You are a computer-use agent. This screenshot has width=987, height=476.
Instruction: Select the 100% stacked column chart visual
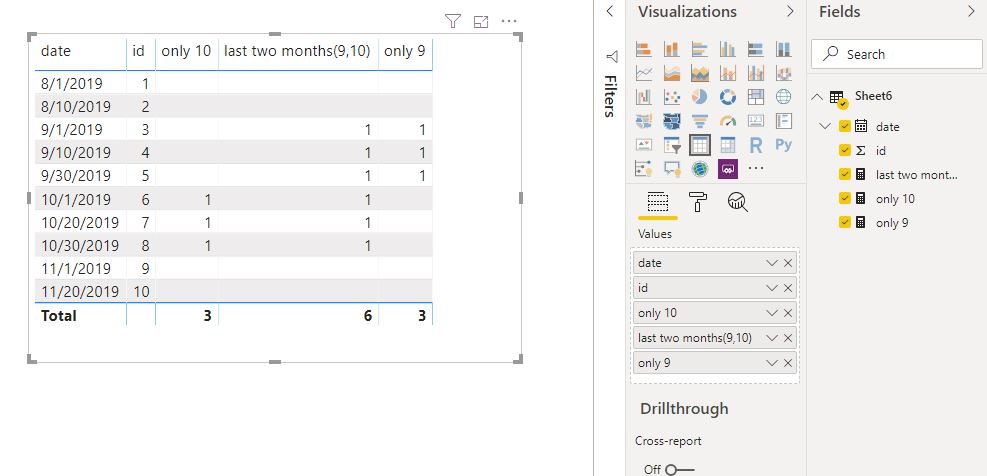[784, 49]
